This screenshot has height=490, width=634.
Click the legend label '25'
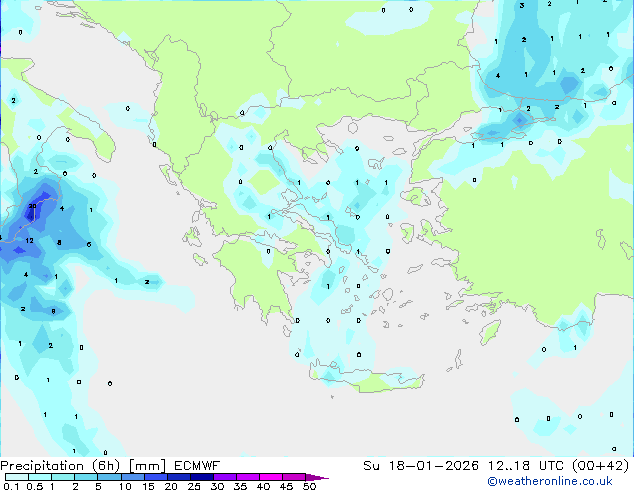click(194, 486)
